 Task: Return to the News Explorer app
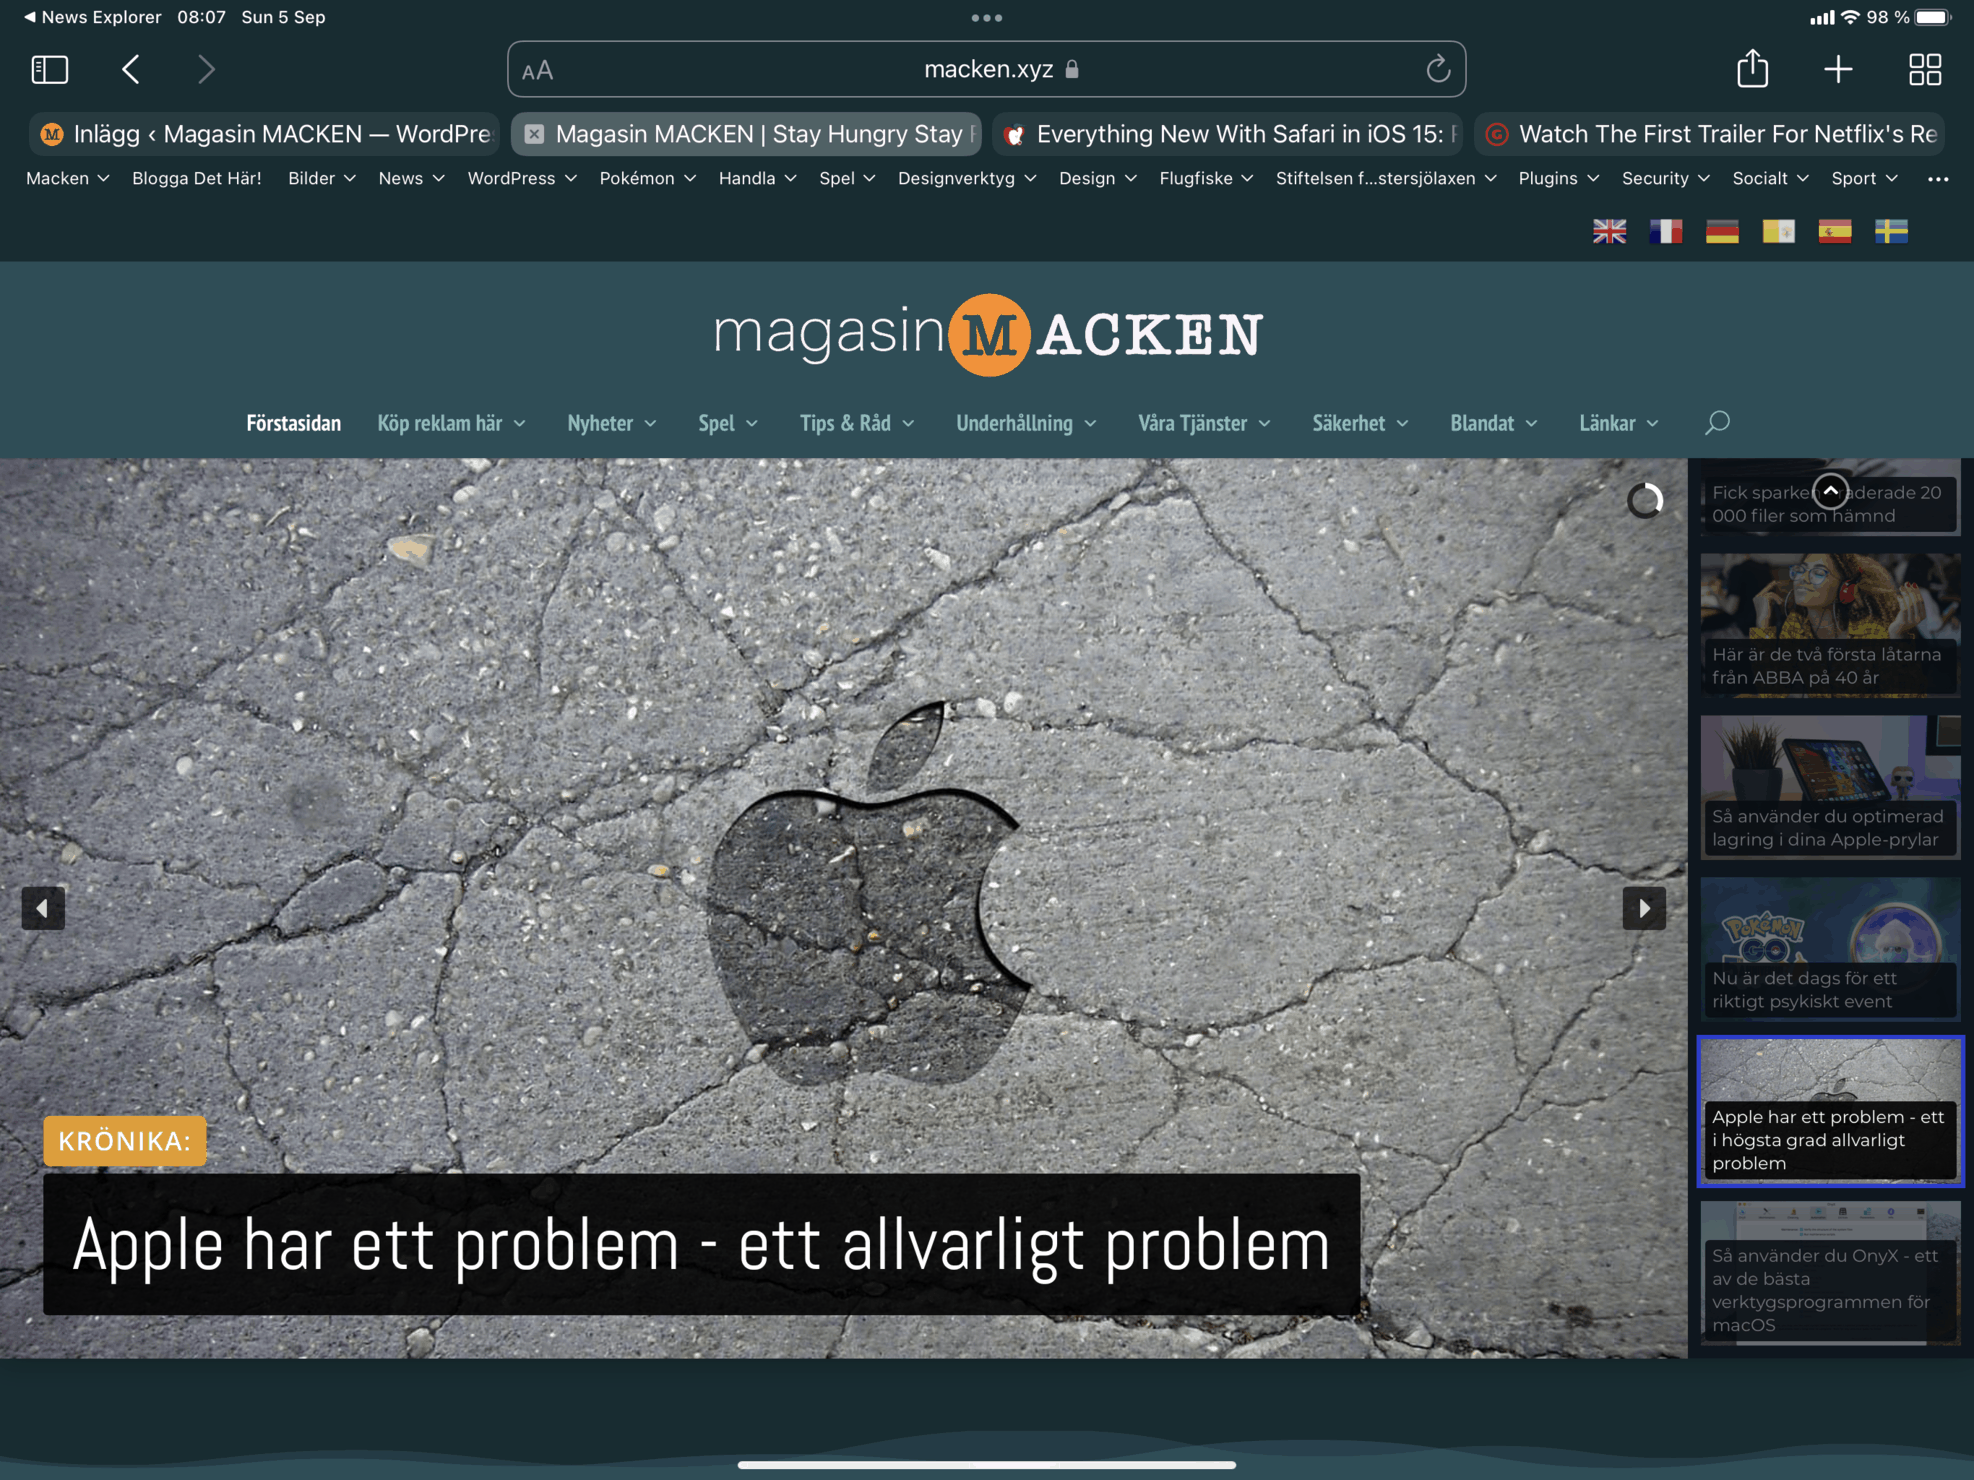[92, 17]
